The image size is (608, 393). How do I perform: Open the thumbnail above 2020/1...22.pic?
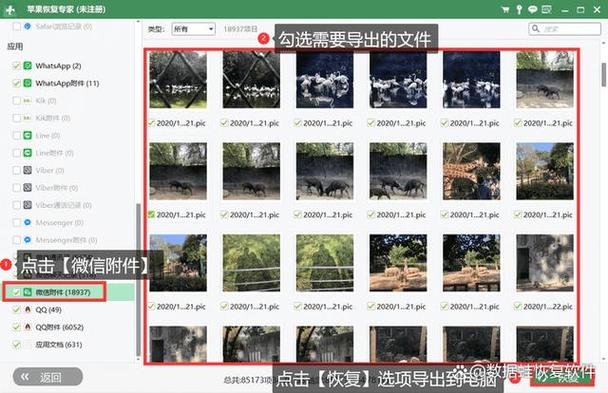(544, 263)
